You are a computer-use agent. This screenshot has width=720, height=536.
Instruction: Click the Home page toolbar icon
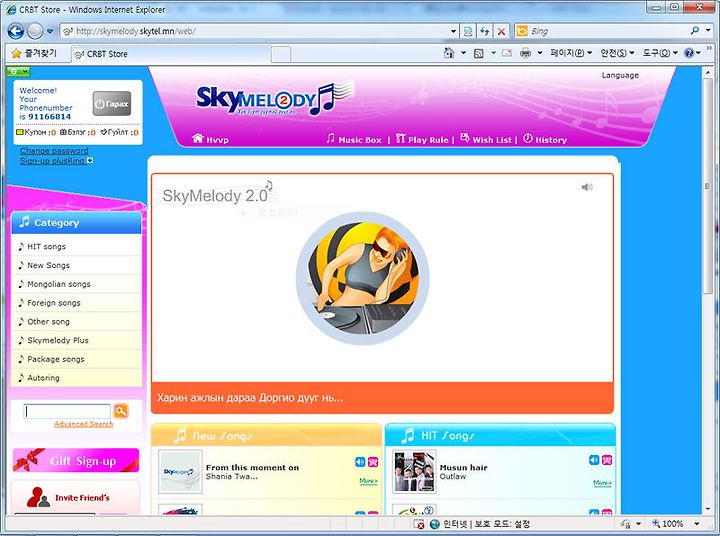[449, 53]
